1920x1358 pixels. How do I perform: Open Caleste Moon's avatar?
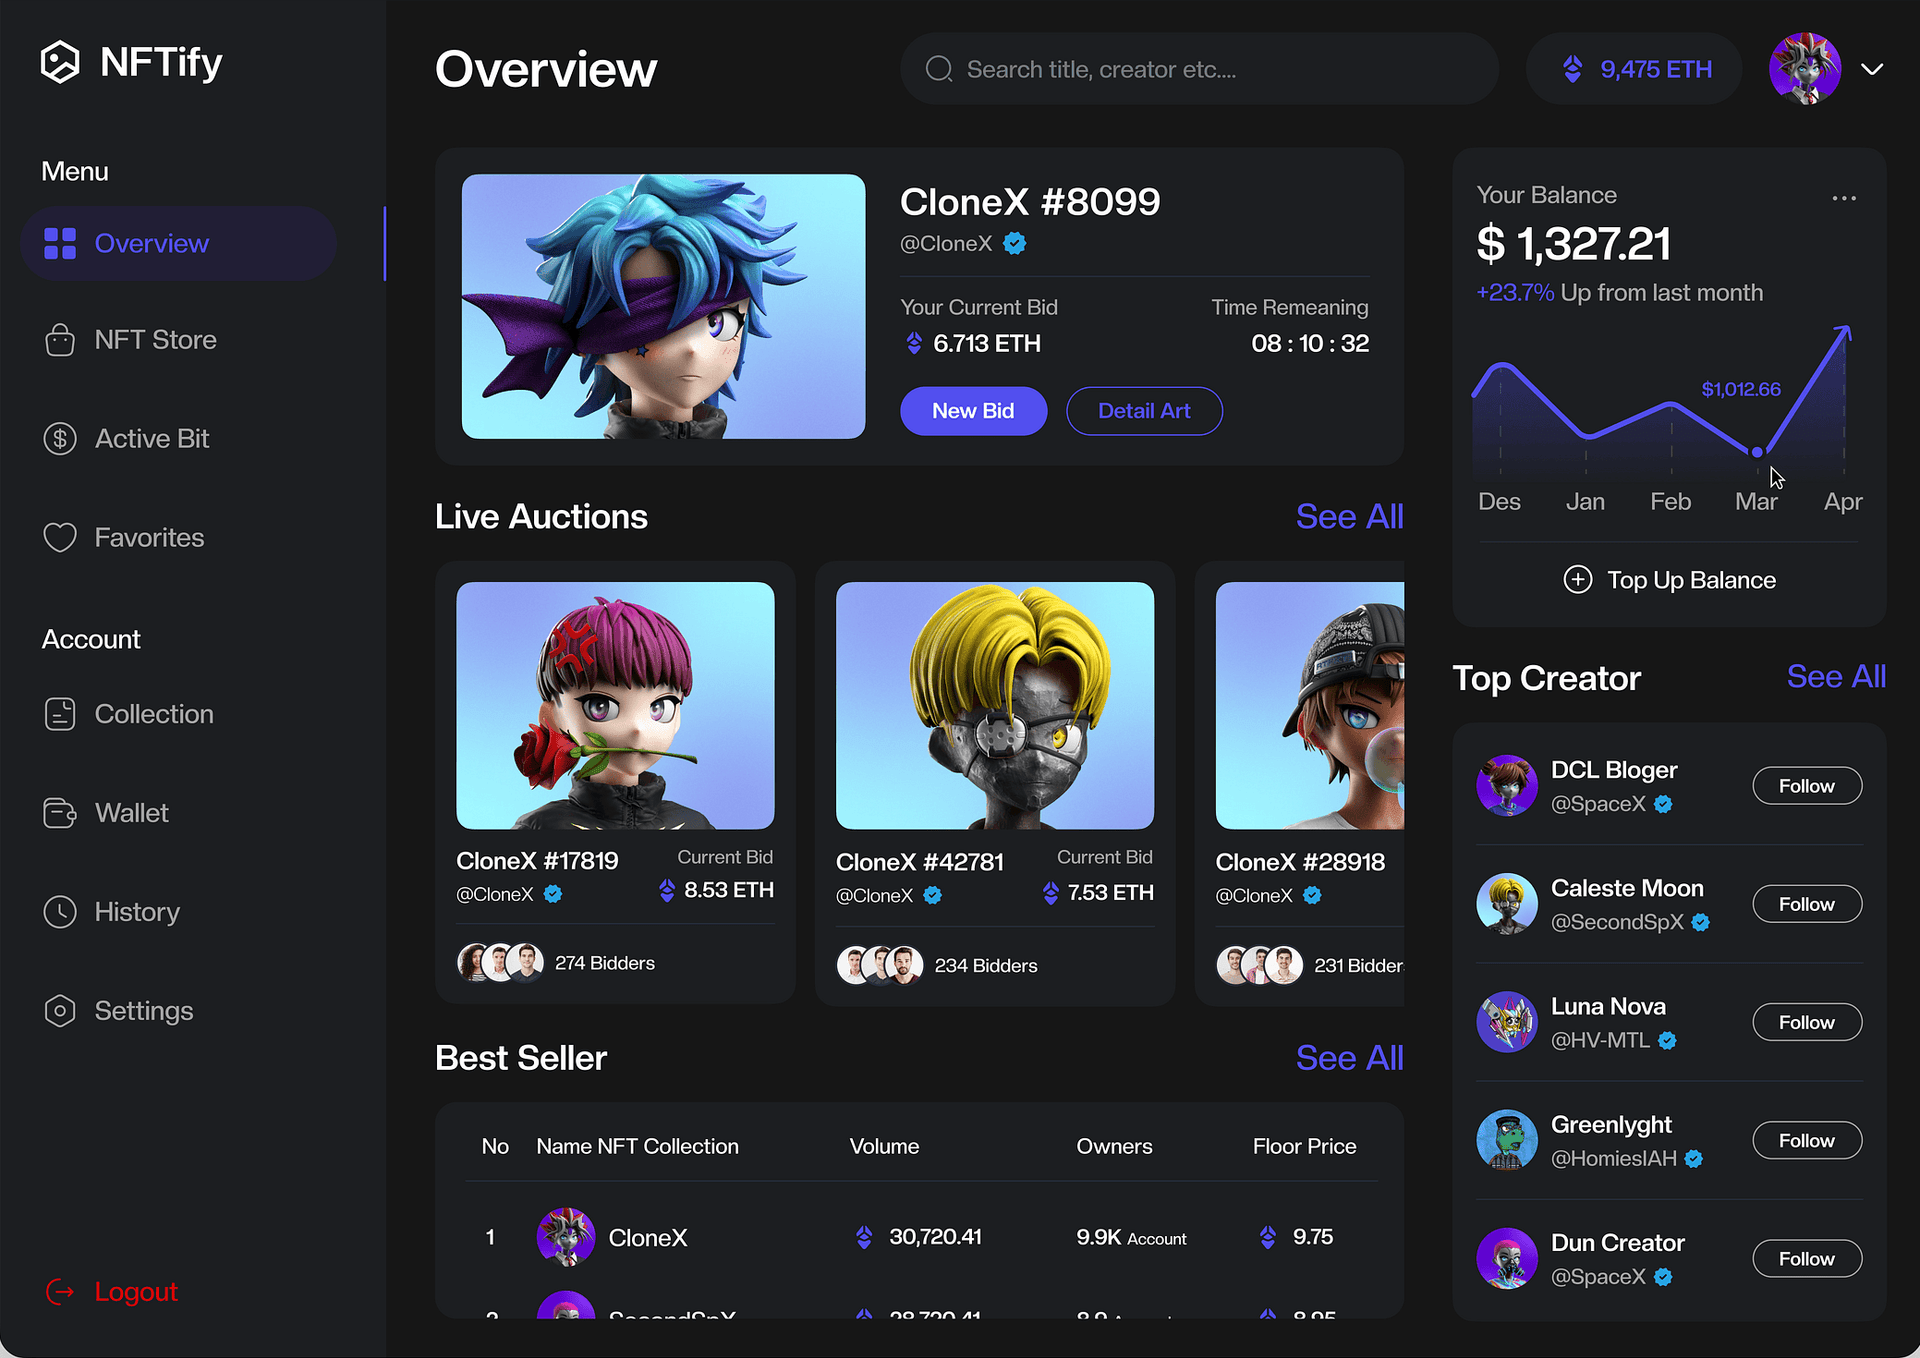click(x=1507, y=904)
